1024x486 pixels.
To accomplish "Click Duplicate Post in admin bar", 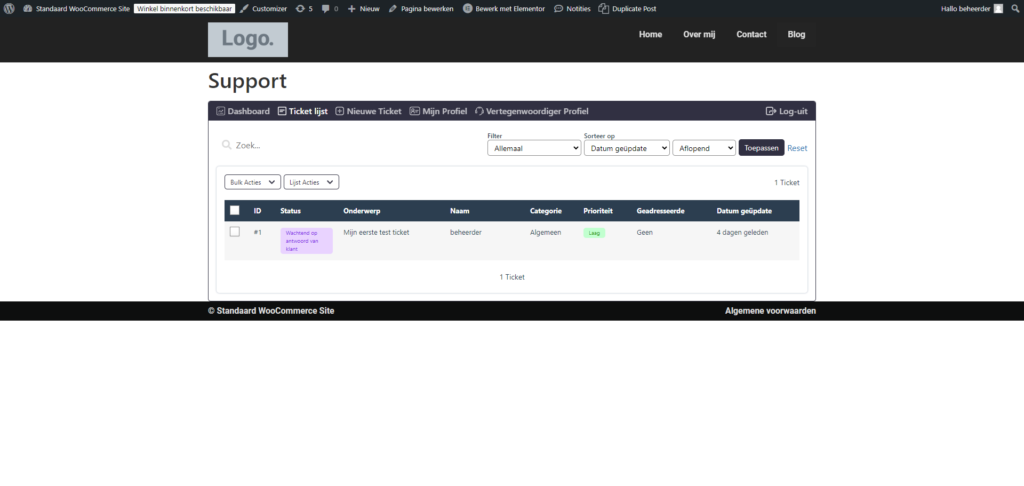I will (x=628, y=8).
